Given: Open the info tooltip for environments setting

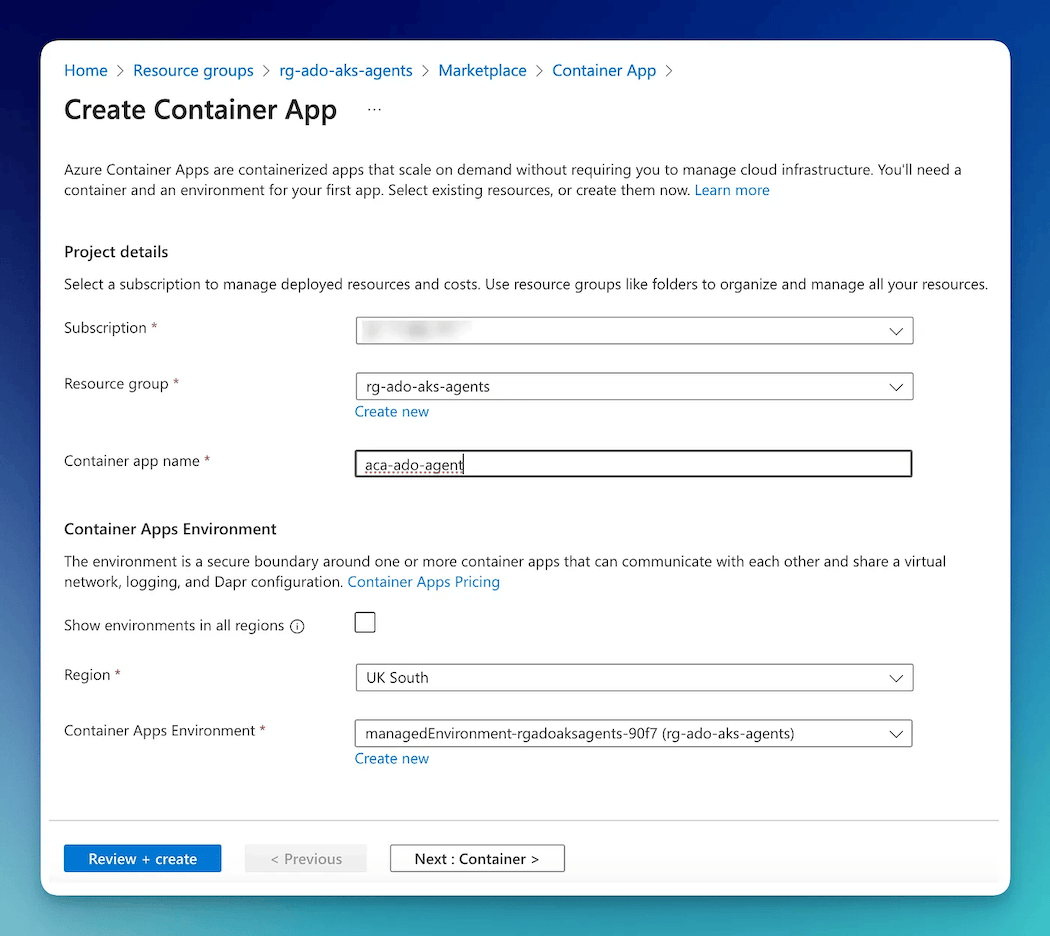Looking at the screenshot, I should click(x=297, y=626).
